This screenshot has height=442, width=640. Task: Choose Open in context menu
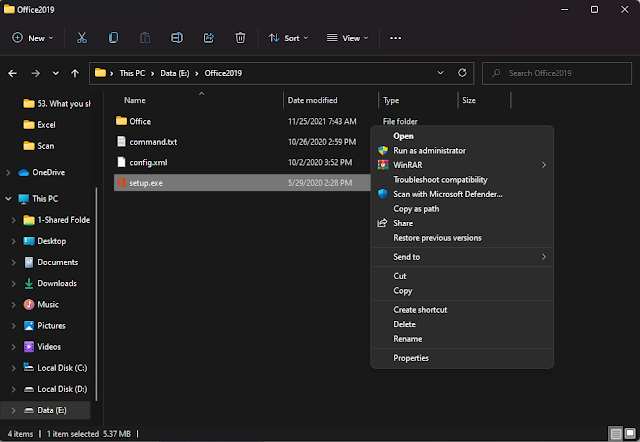tap(462, 136)
